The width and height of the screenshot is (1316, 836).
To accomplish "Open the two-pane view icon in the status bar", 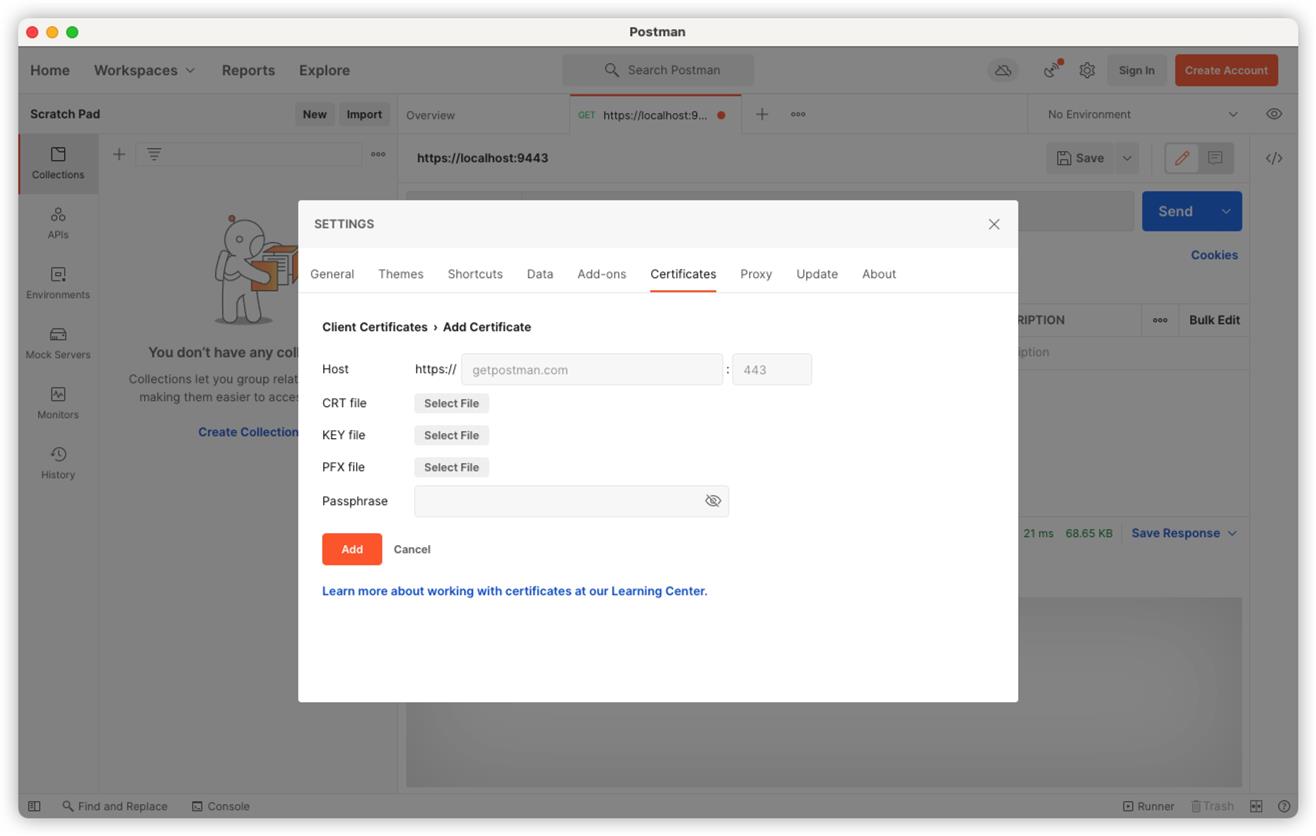I will point(1256,806).
